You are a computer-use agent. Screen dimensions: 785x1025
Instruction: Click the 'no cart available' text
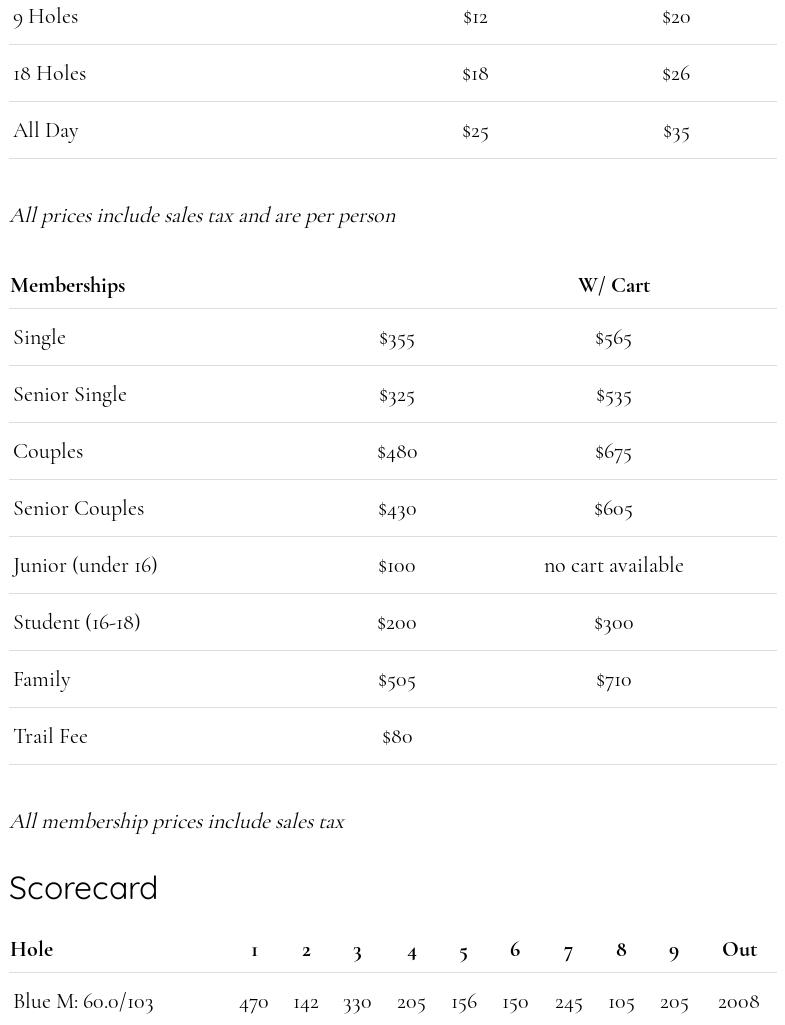coord(613,566)
